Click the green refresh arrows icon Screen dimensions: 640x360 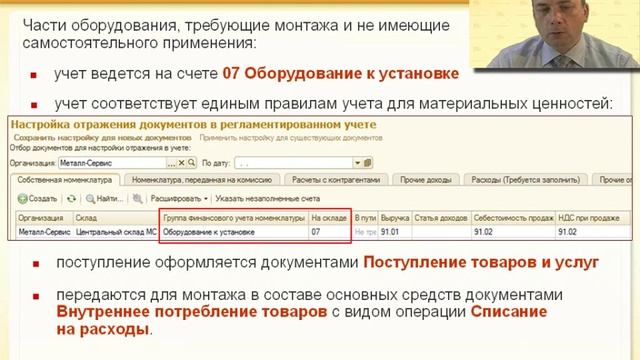pyautogui.click(x=71, y=199)
